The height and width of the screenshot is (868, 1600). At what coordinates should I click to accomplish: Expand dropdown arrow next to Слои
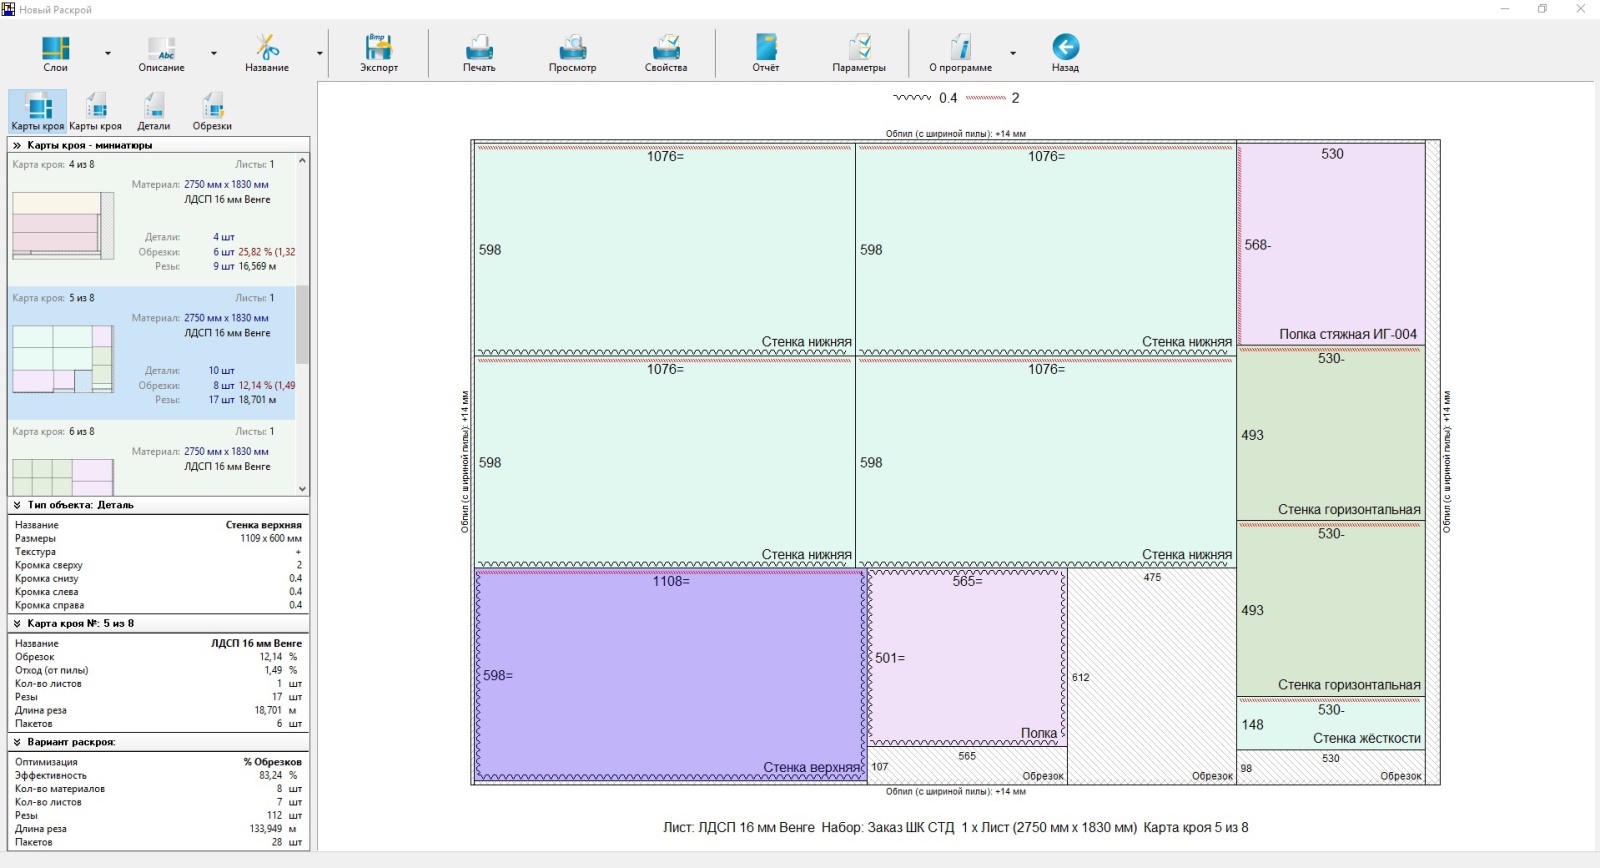[x=108, y=53]
